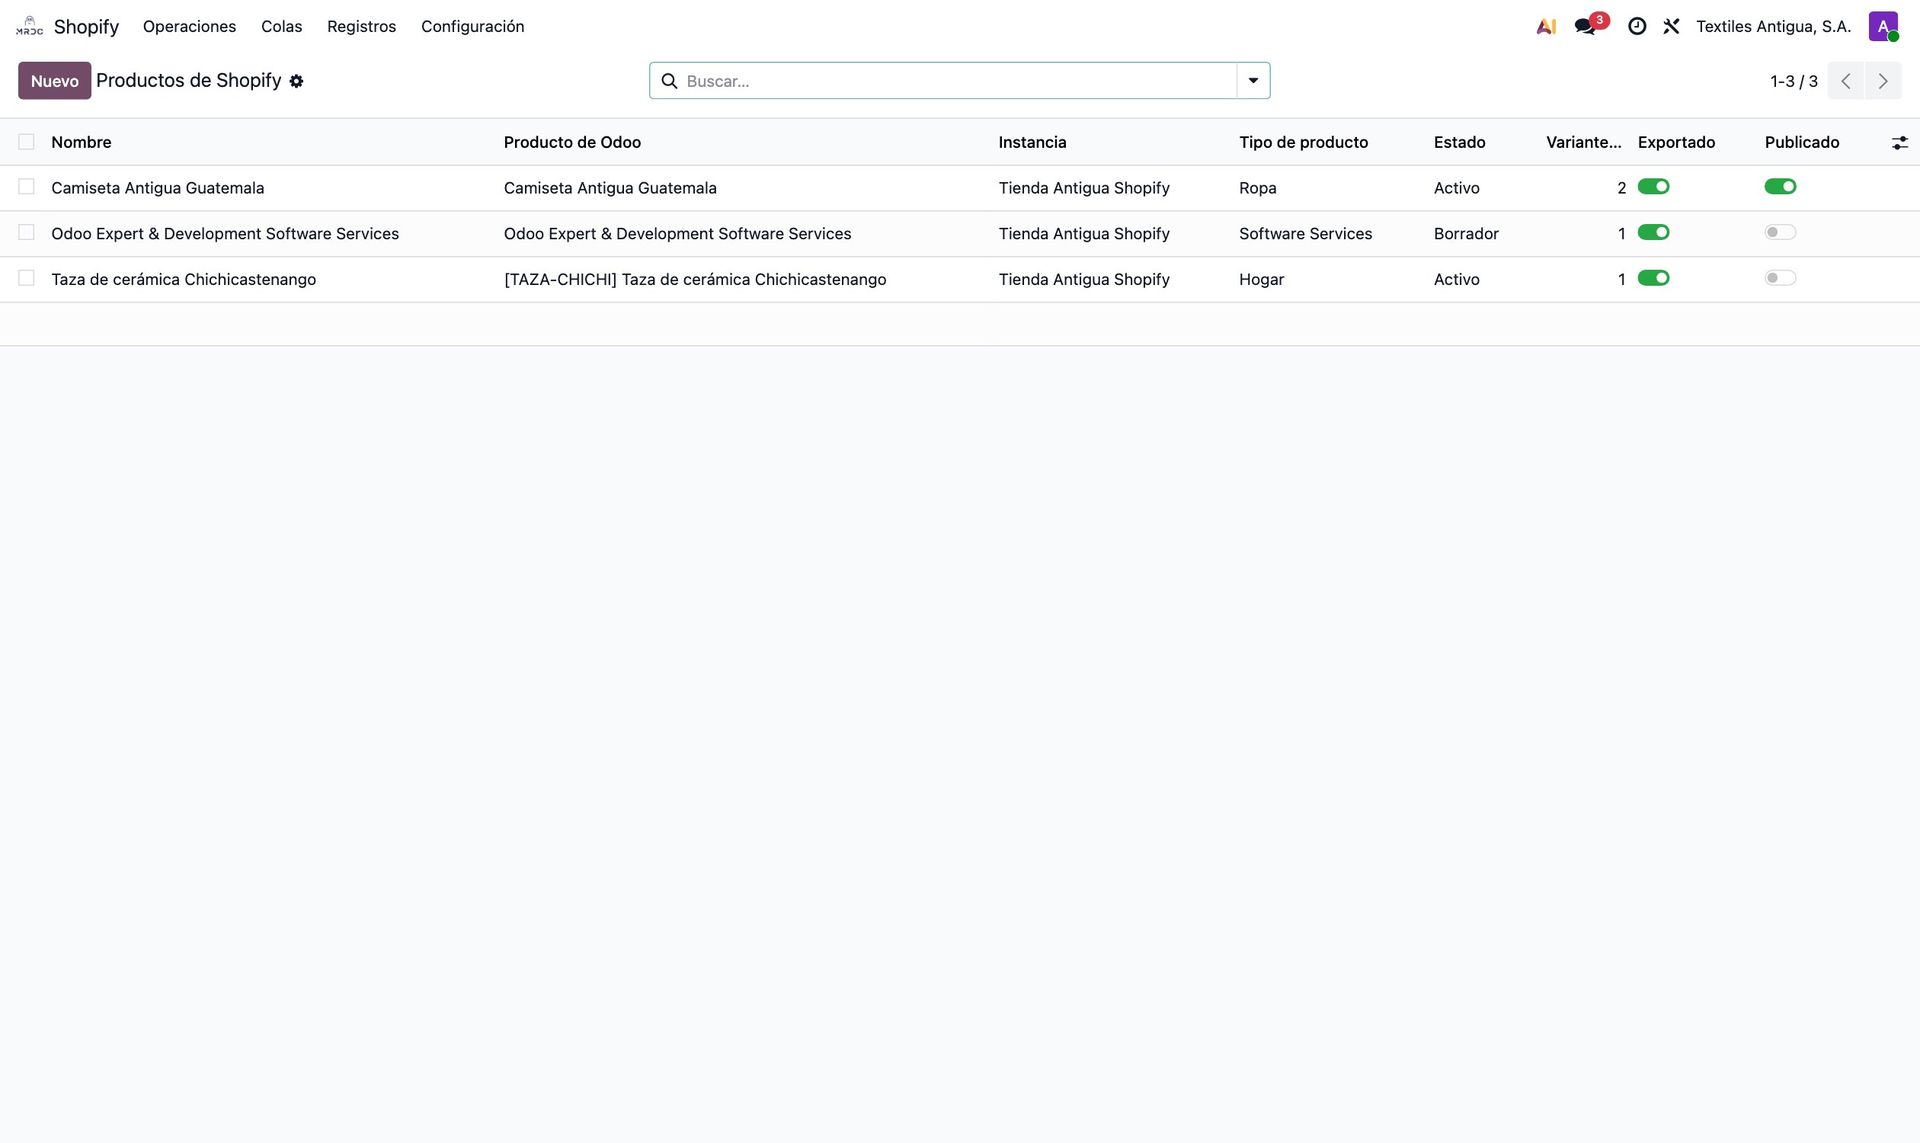Expand the search filter dropdown arrow

click(x=1253, y=81)
